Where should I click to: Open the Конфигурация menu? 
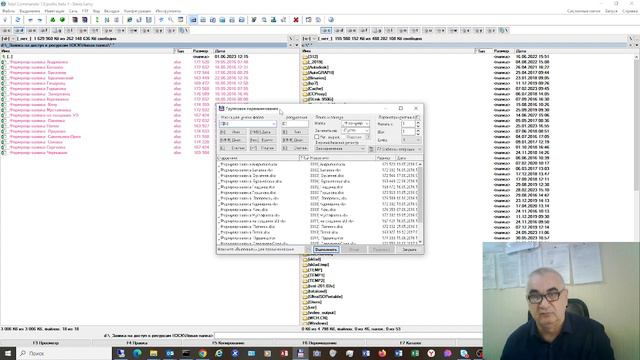click(x=138, y=11)
